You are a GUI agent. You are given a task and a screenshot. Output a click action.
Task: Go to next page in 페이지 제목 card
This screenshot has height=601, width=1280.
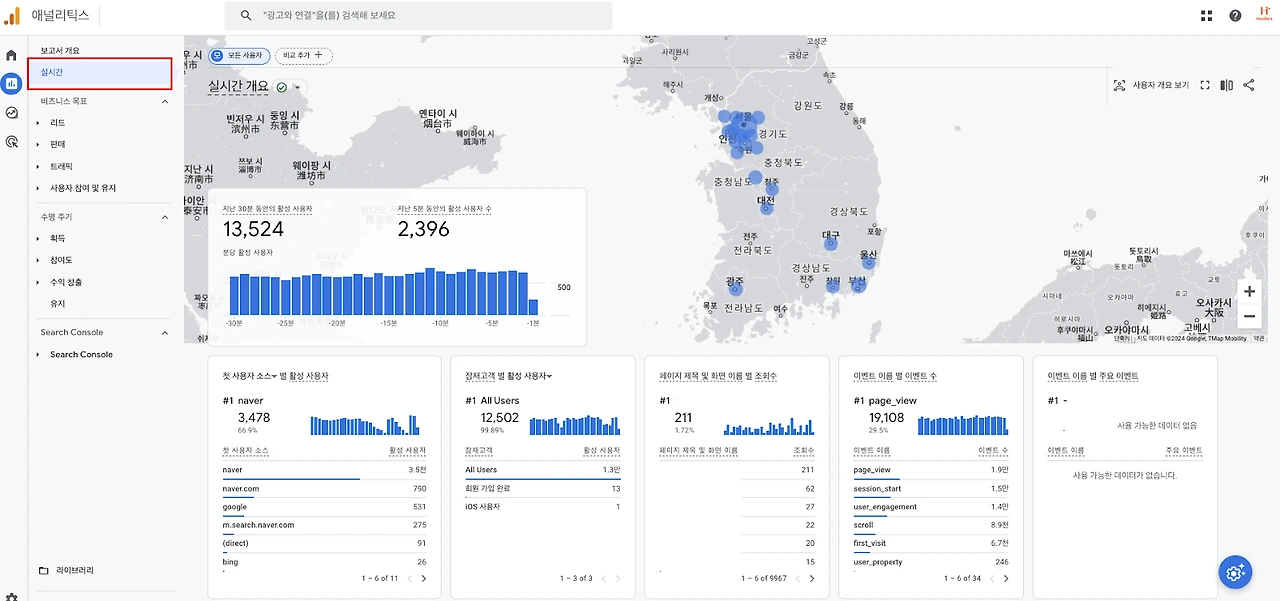[811, 578]
